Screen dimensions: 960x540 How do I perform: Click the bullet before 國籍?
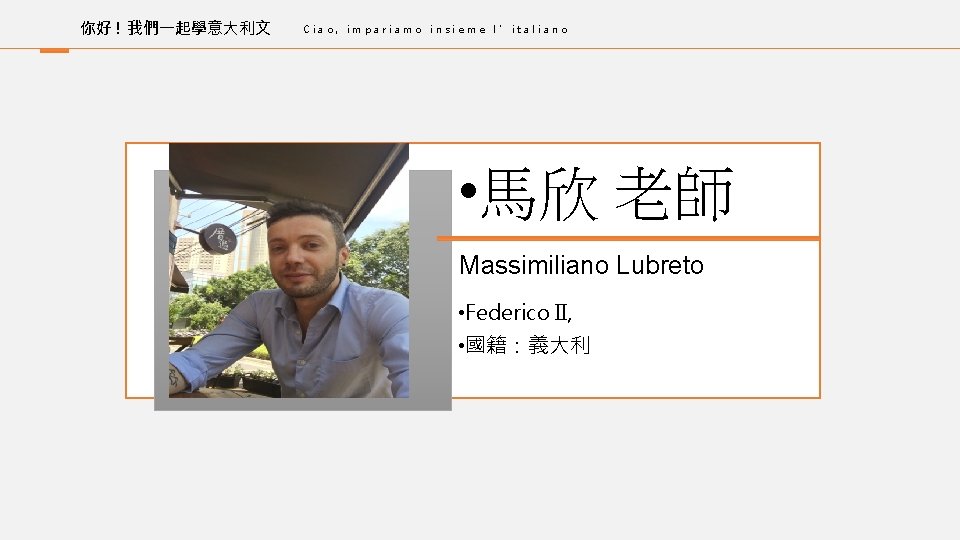click(462, 346)
